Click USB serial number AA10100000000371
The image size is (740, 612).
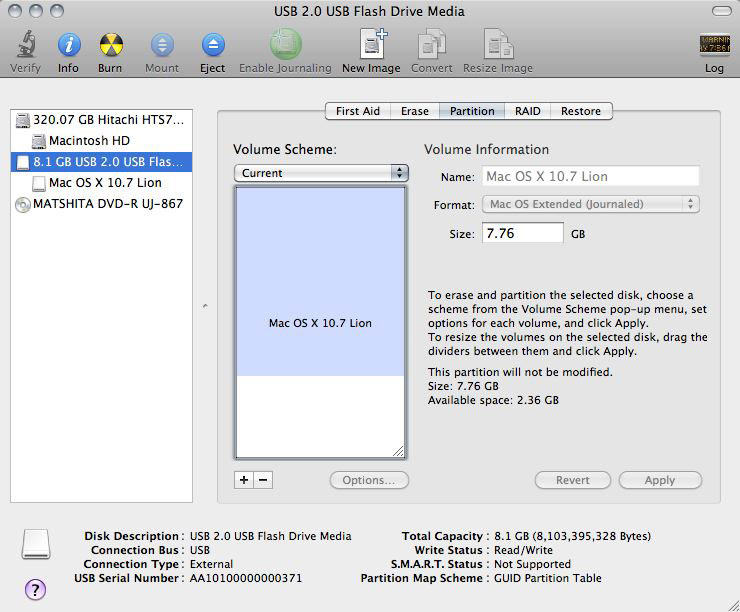coord(245,578)
